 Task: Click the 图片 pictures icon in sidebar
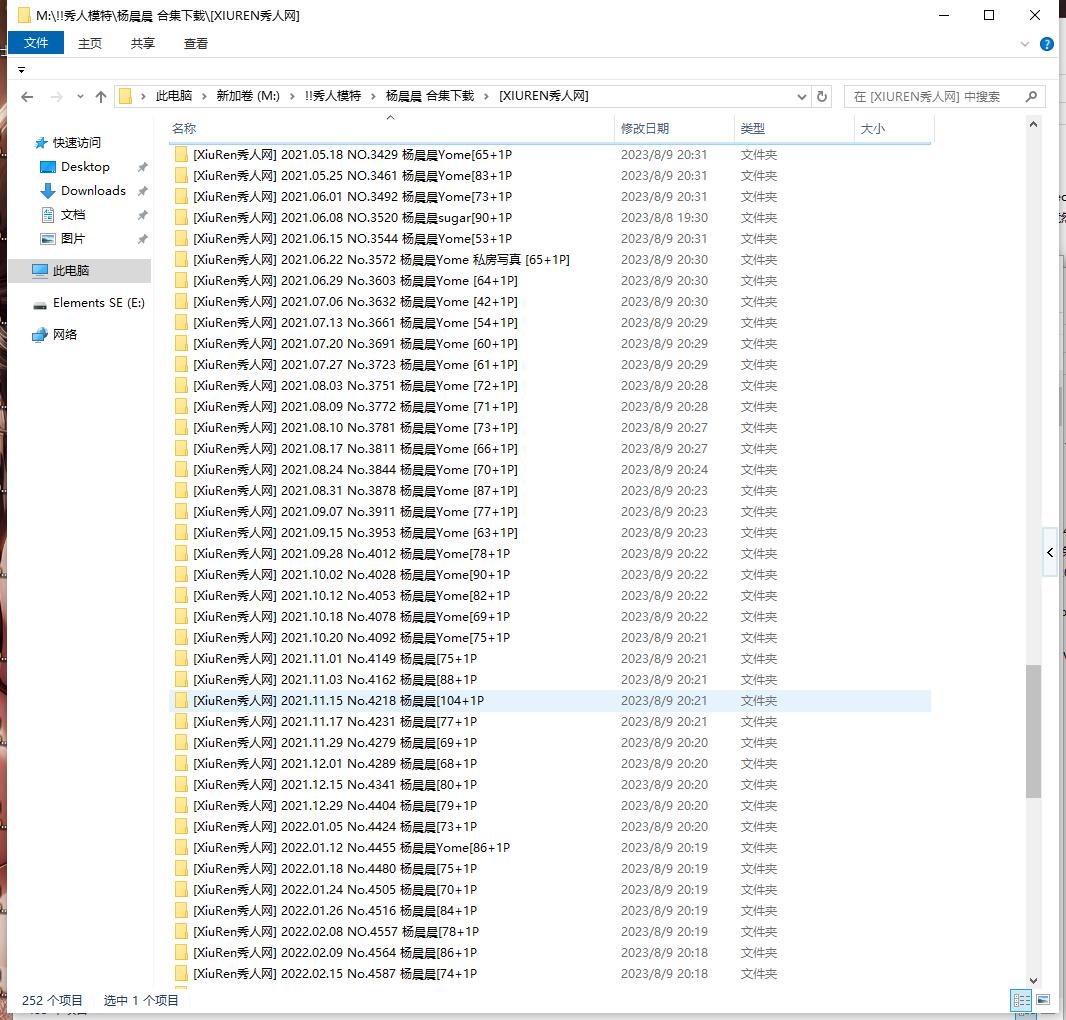pyautogui.click(x=48, y=239)
